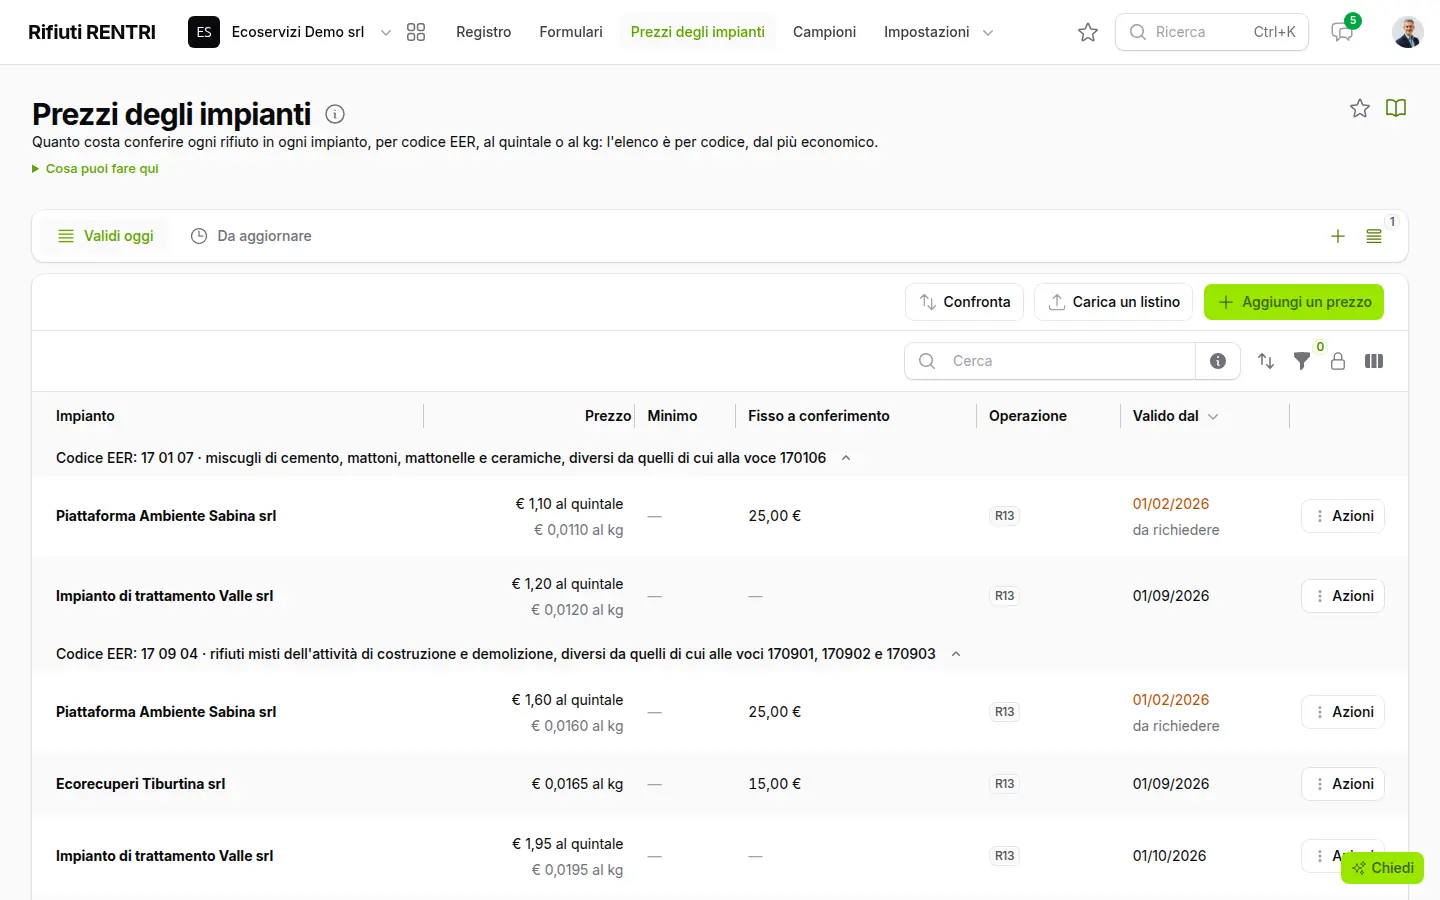Click the sort arrows icon
Viewport: 1440px width, 900px height.
tap(1266, 361)
